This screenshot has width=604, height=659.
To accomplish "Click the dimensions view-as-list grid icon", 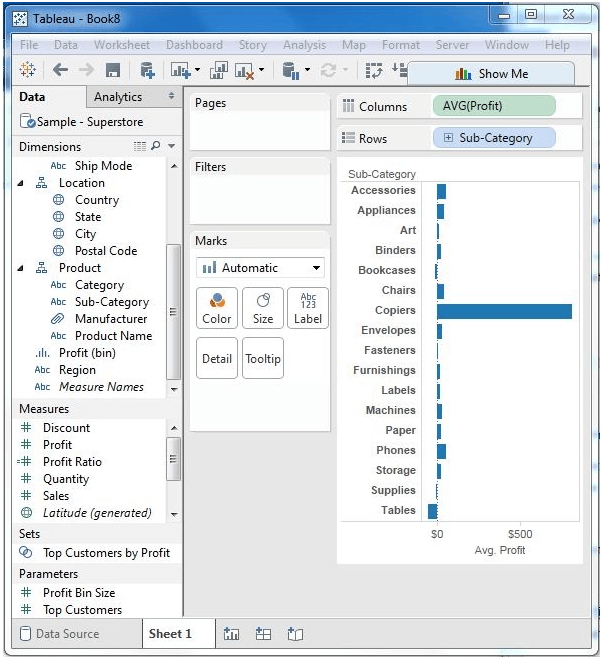I will 140,146.
